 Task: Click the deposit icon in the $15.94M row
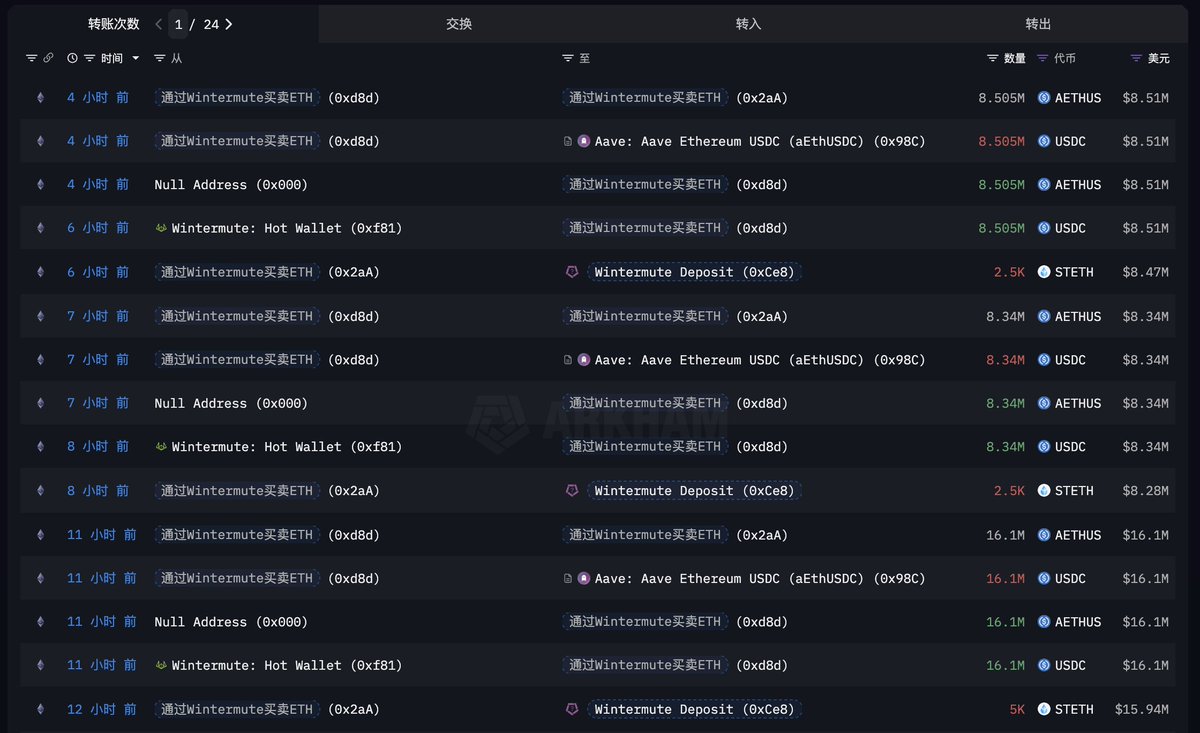click(x=572, y=709)
